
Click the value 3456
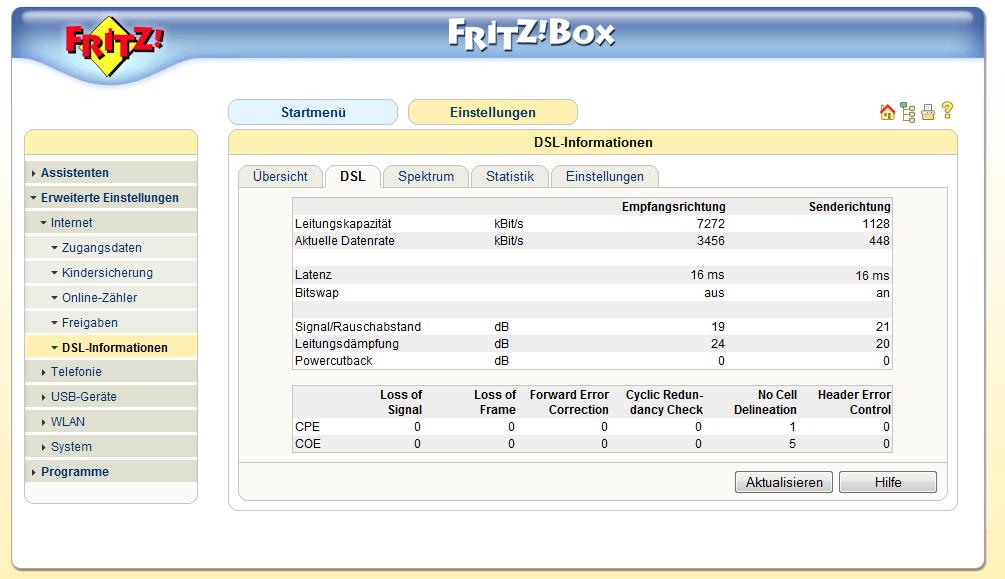(x=711, y=241)
